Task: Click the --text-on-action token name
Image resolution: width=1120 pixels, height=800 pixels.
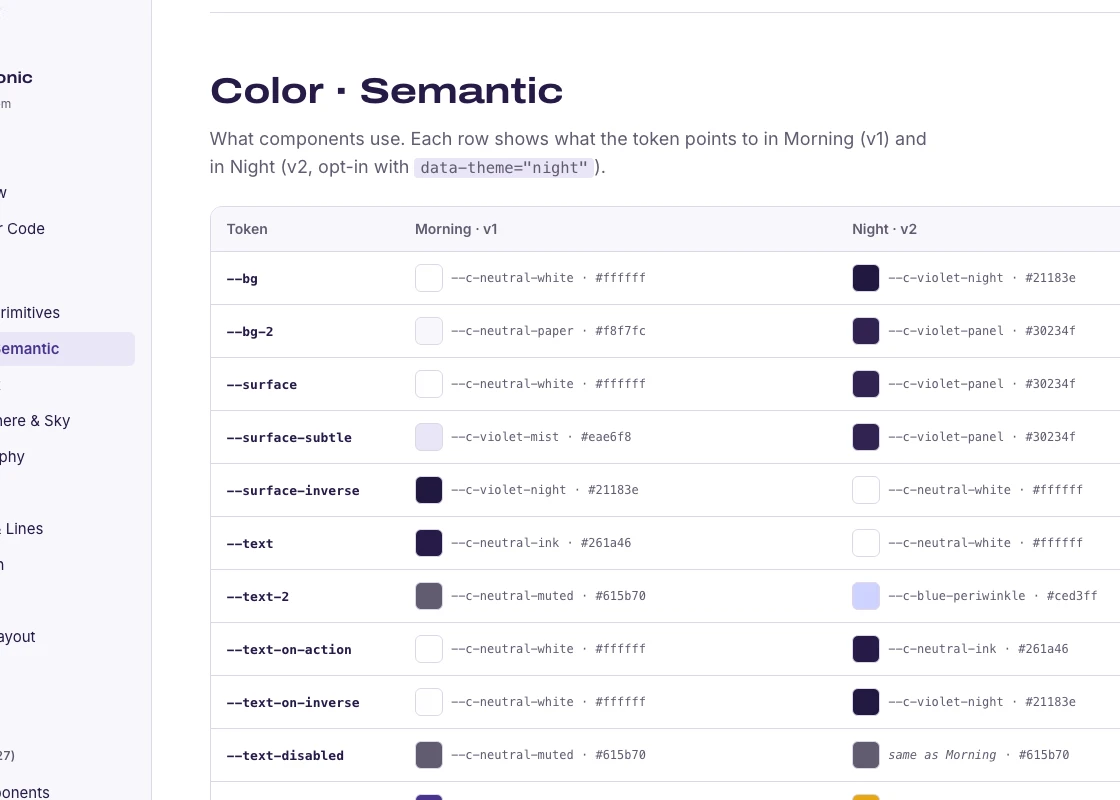Action: [x=289, y=649]
